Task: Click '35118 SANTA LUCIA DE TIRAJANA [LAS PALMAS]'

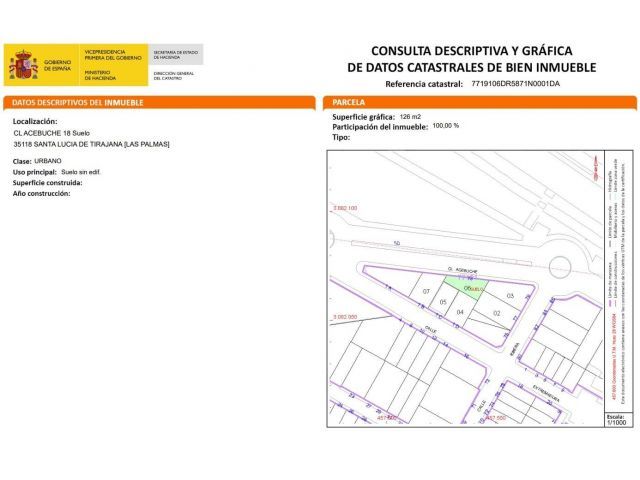Action: point(91,144)
